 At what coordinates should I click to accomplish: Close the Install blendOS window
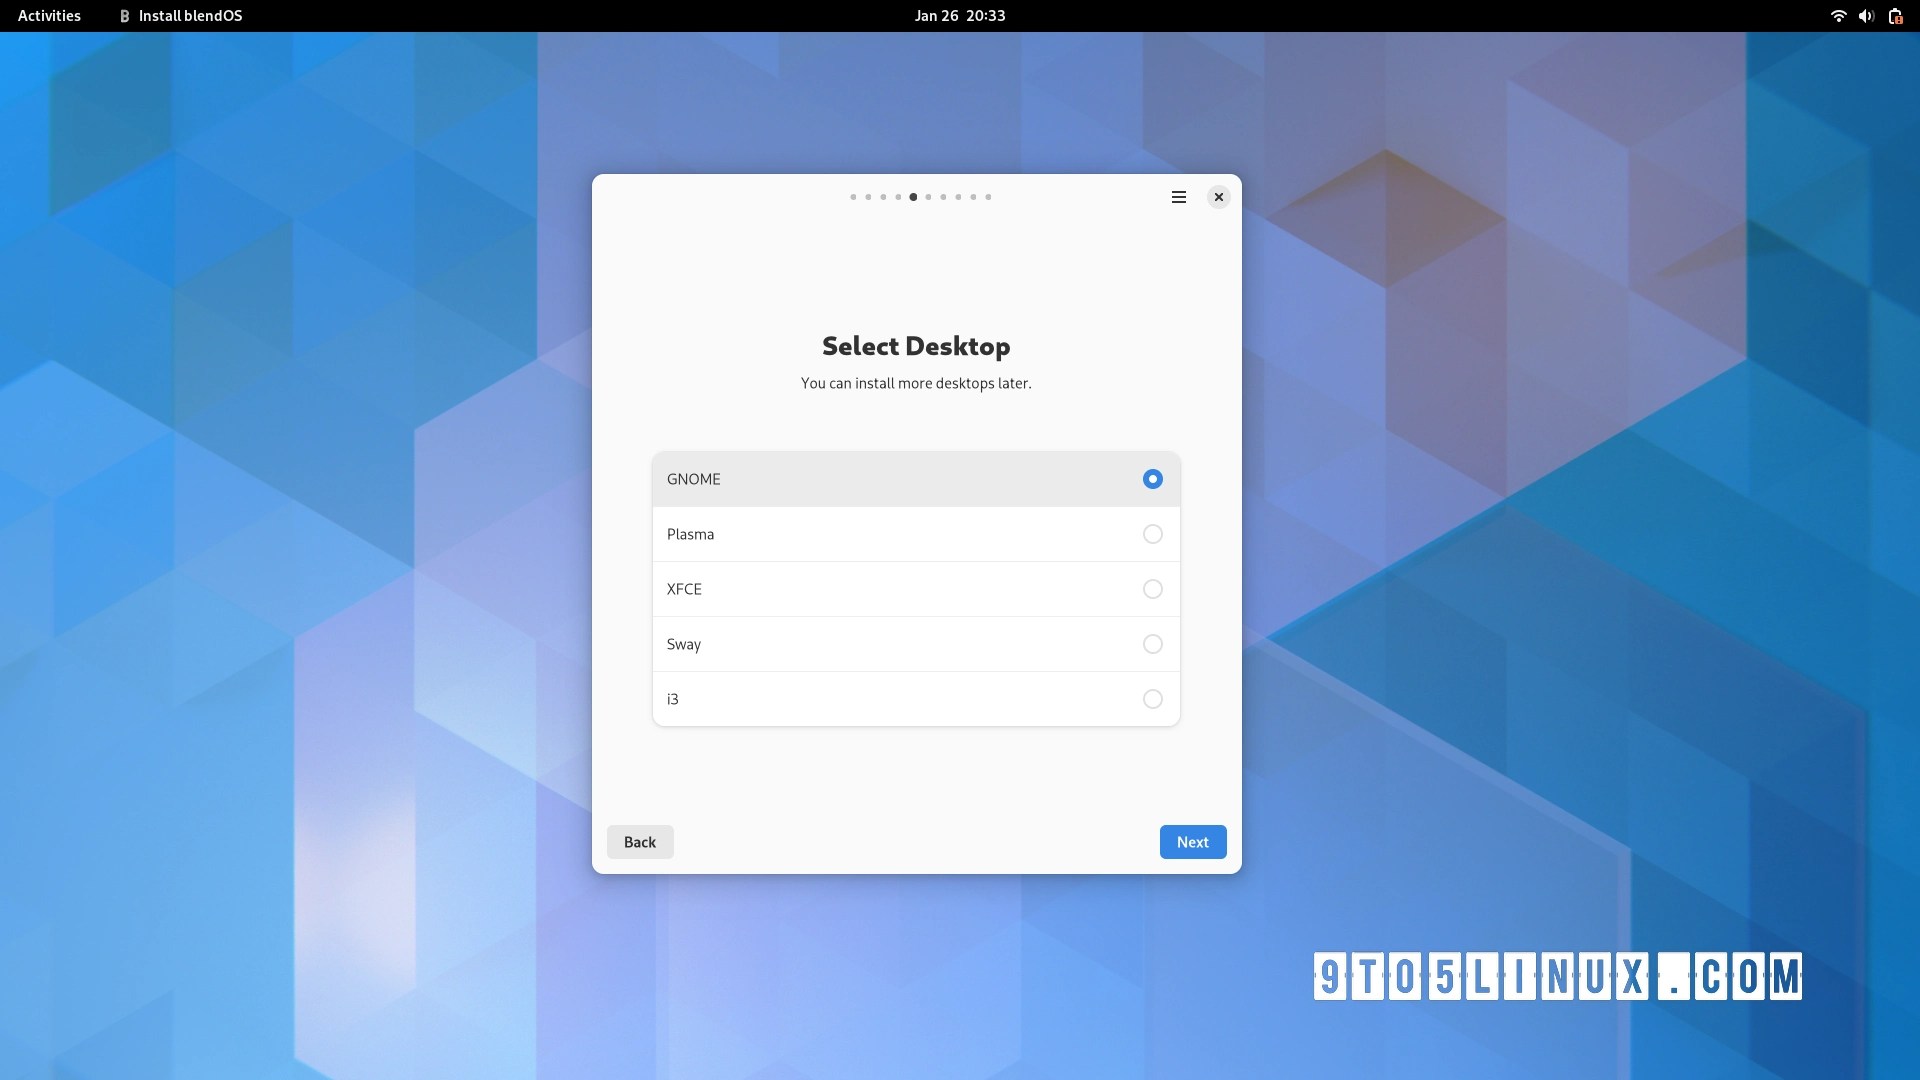pyautogui.click(x=1218, y=197)
